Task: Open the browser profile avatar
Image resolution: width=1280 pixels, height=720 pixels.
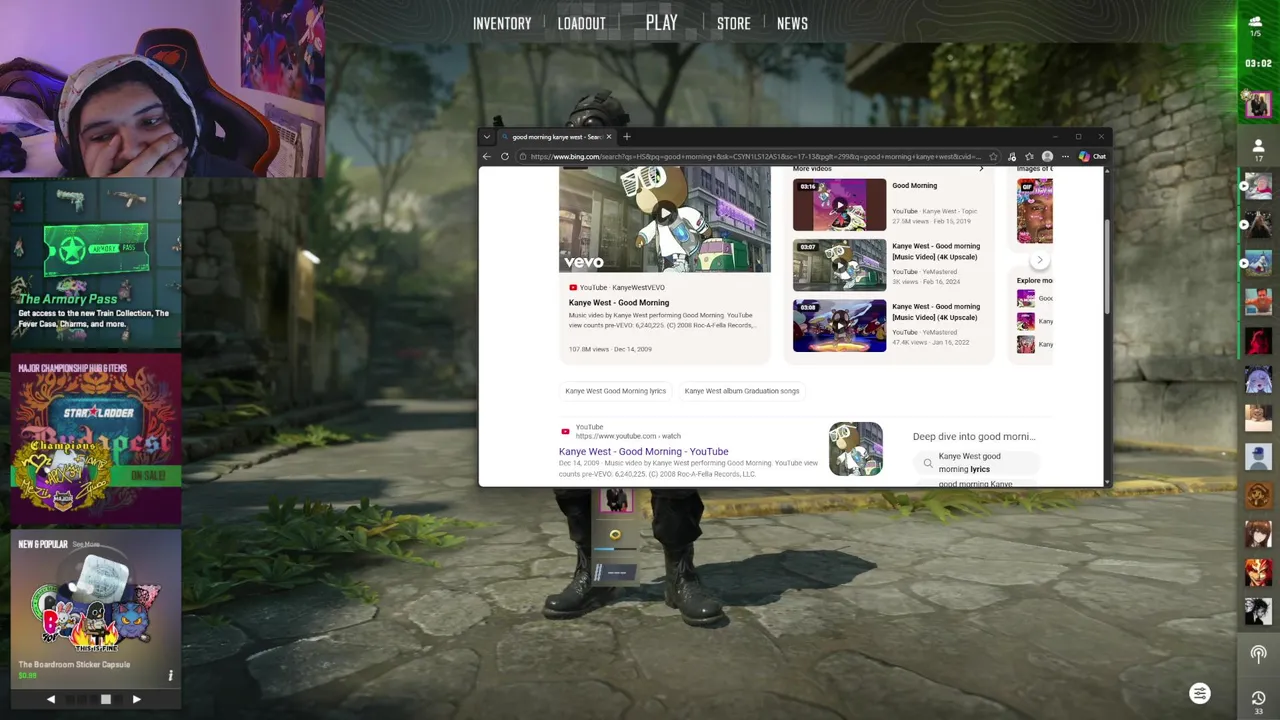Action: pos(1047,156)
